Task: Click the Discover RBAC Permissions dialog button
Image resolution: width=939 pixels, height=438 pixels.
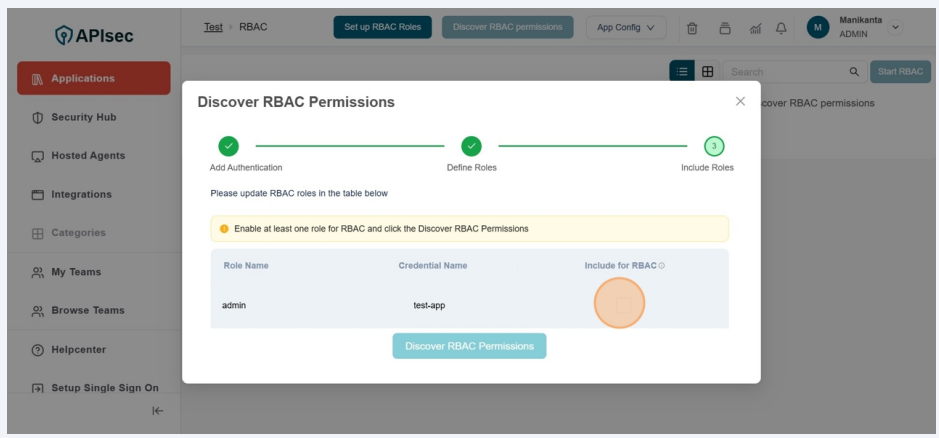Action: 469,346
